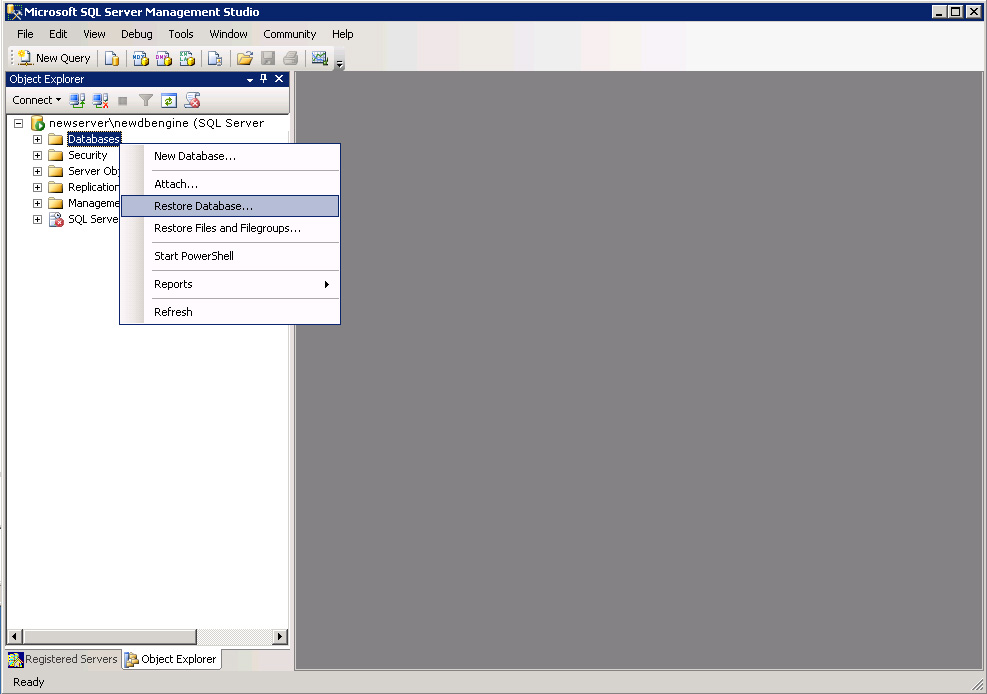Expand the Replication folder node

[x=38, y=187]
